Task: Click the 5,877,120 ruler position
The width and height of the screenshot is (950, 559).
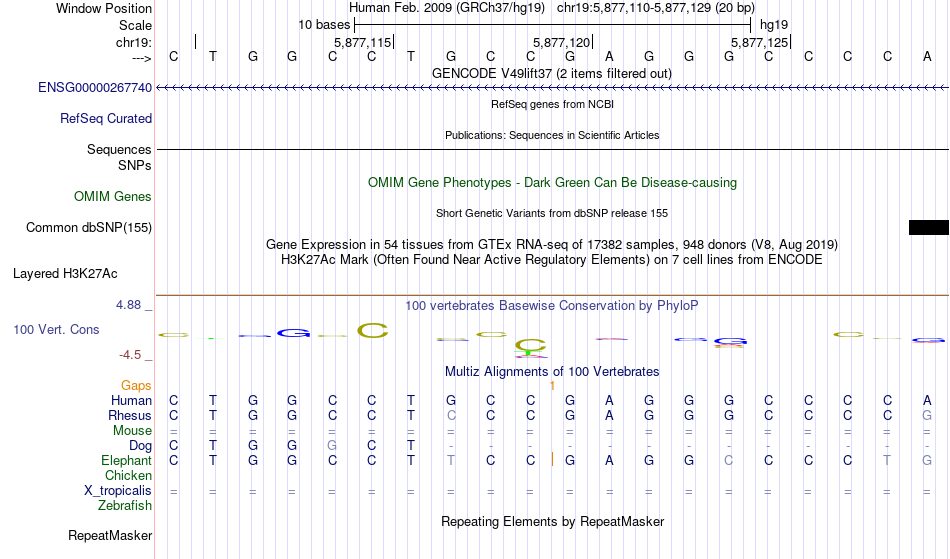Action: pos(562,42)
